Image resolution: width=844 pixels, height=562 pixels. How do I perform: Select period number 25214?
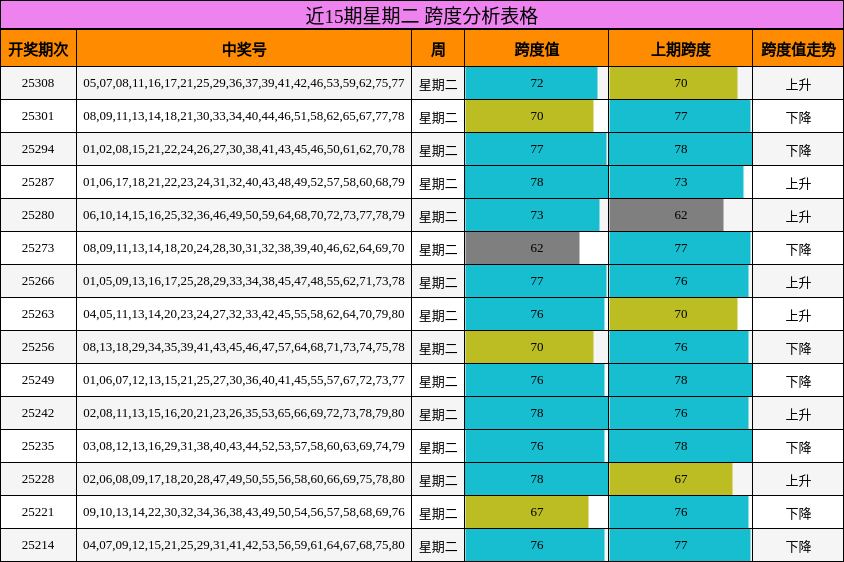pos(38,545)
